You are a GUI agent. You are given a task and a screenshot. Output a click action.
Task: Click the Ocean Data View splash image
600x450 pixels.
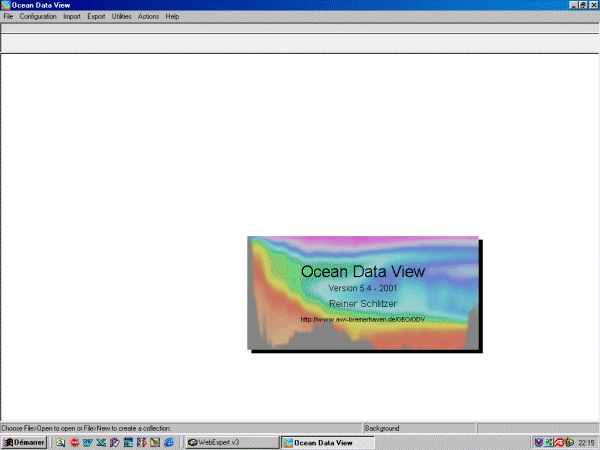[x=363, y=293]
